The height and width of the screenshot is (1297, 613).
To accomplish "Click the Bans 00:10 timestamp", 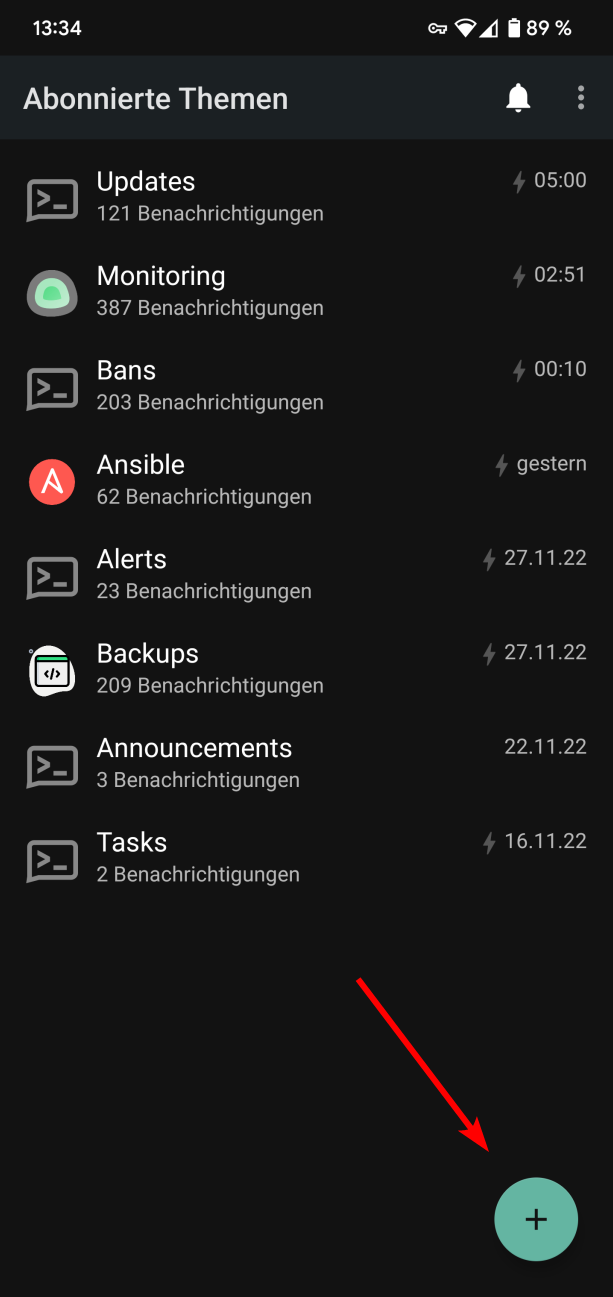I will point(560,369).
